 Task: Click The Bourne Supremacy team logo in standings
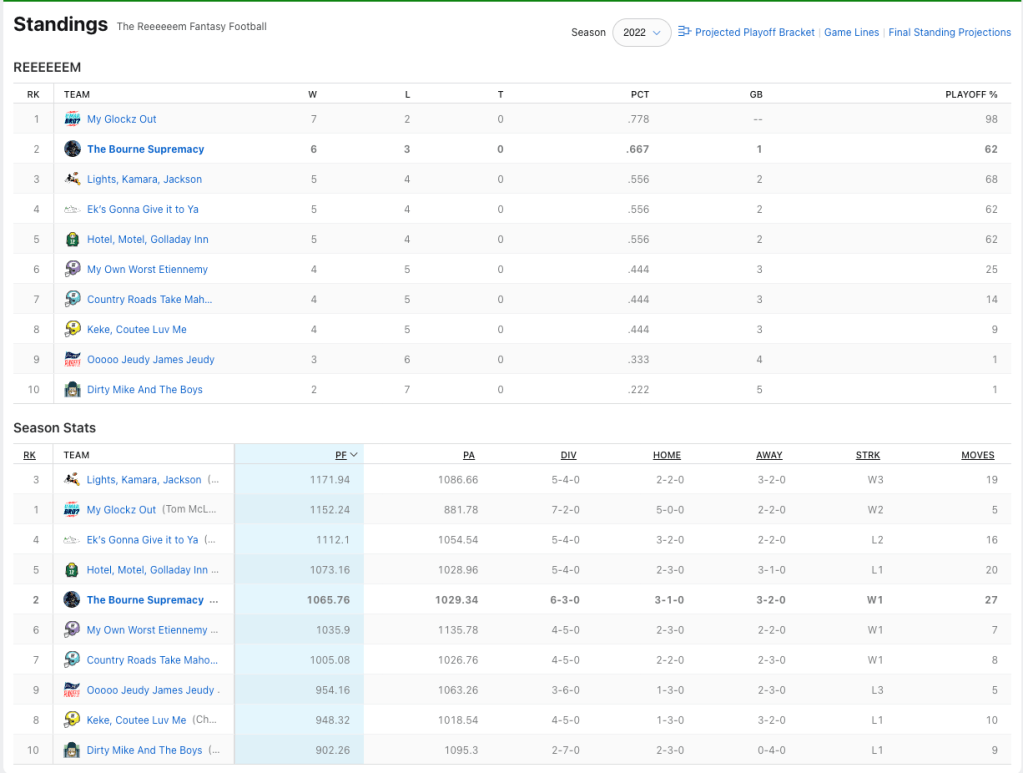(x=72, y=149)
